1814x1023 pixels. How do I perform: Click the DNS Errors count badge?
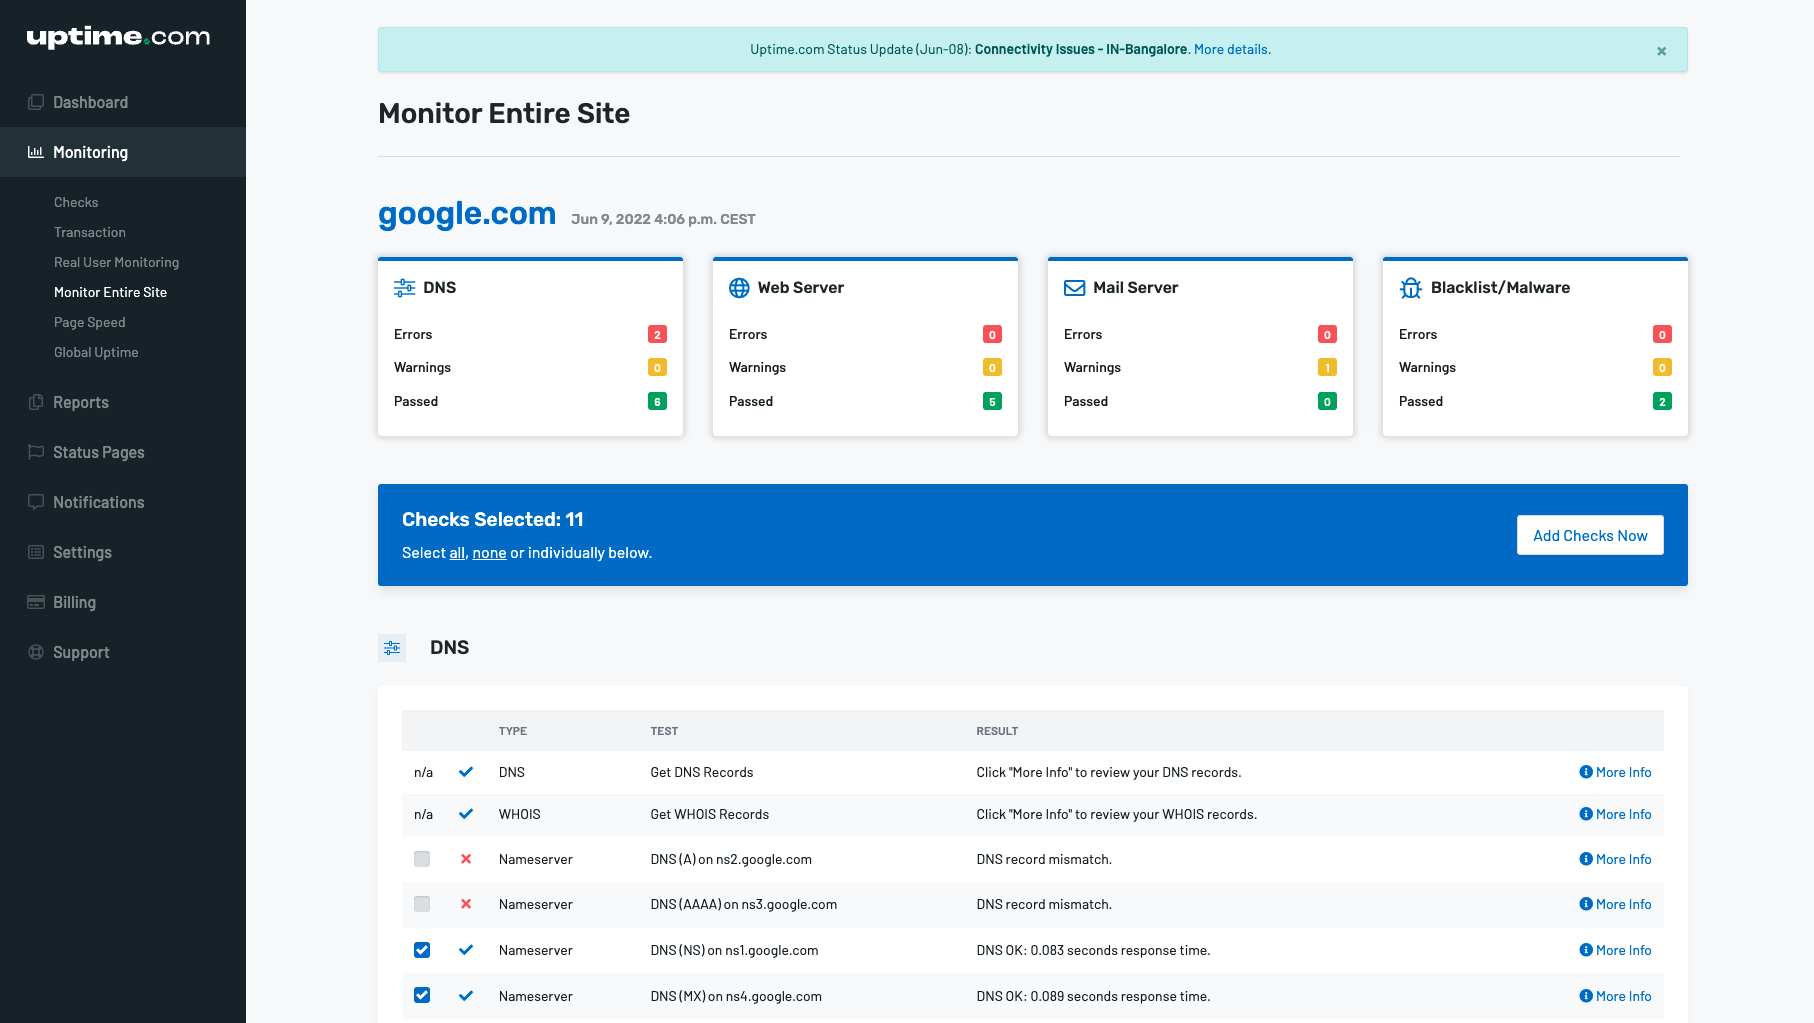[657, 334]
